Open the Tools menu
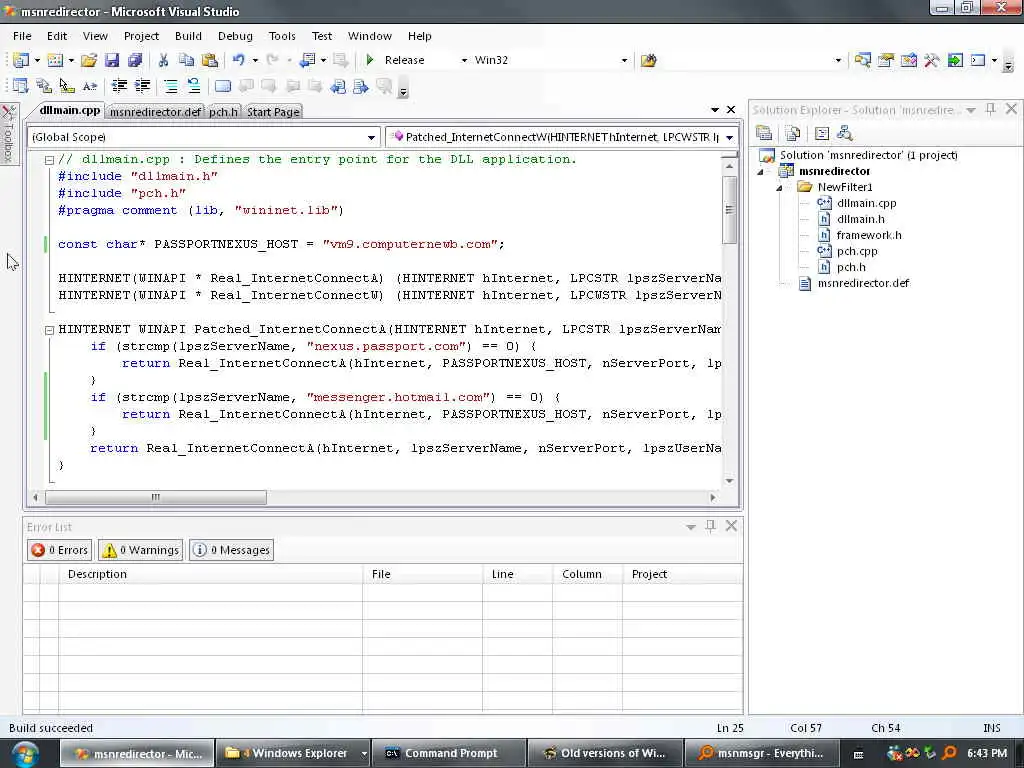 click(x=282, y=36)
